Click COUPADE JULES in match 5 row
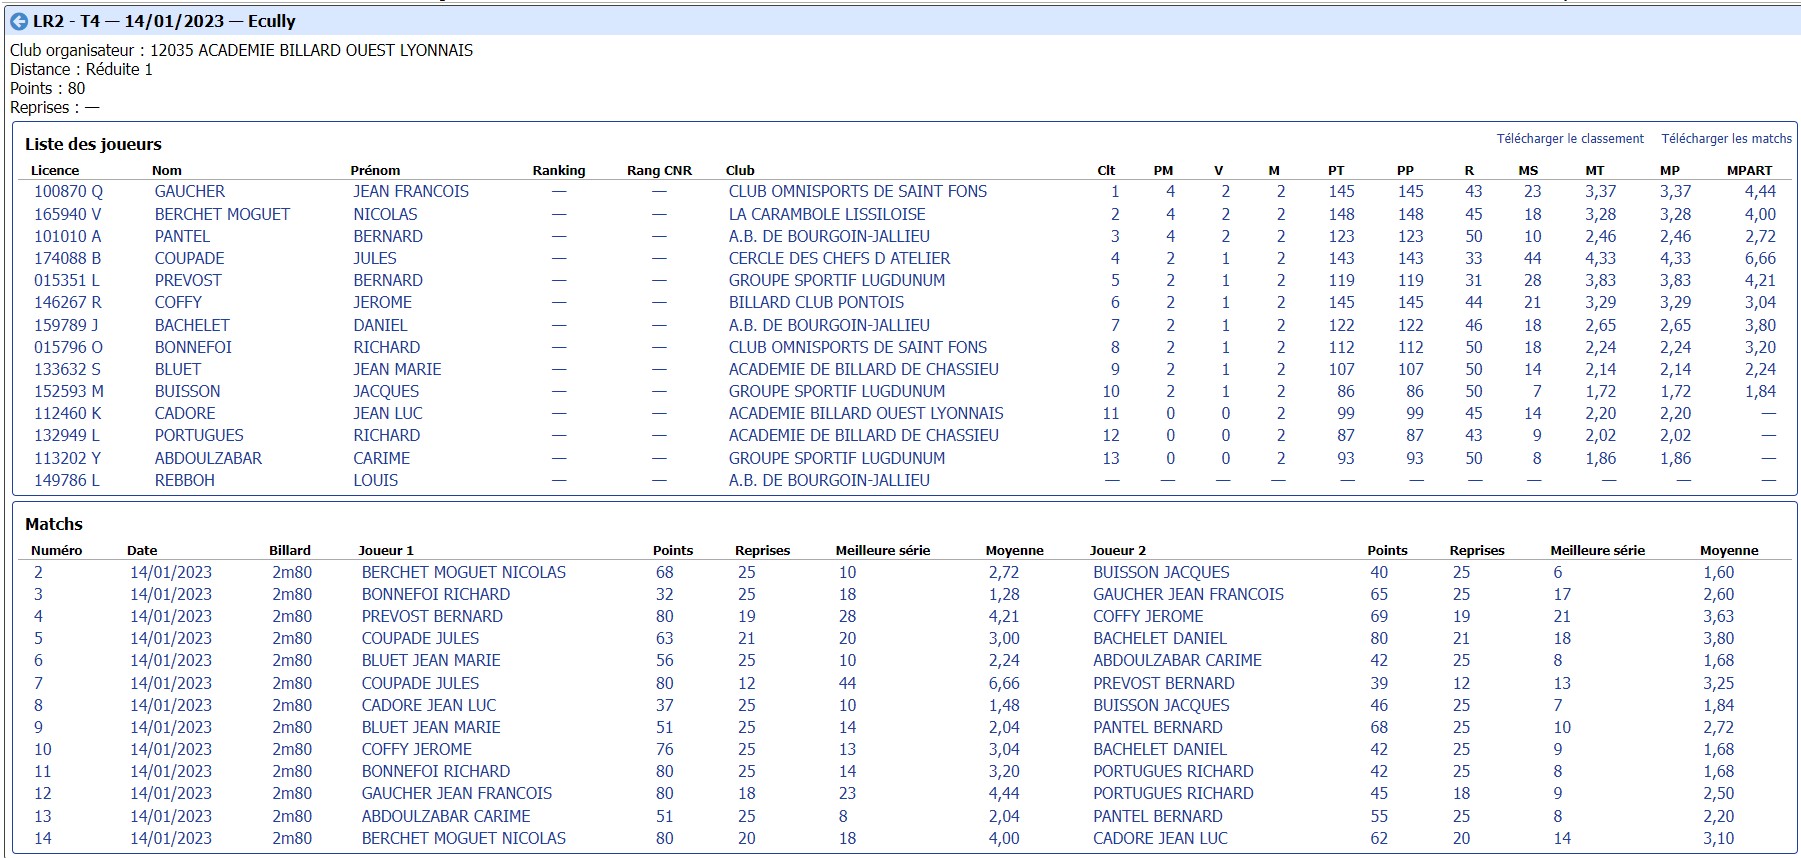This screenshot has height=858, width=1801. [x=420, y=638]
